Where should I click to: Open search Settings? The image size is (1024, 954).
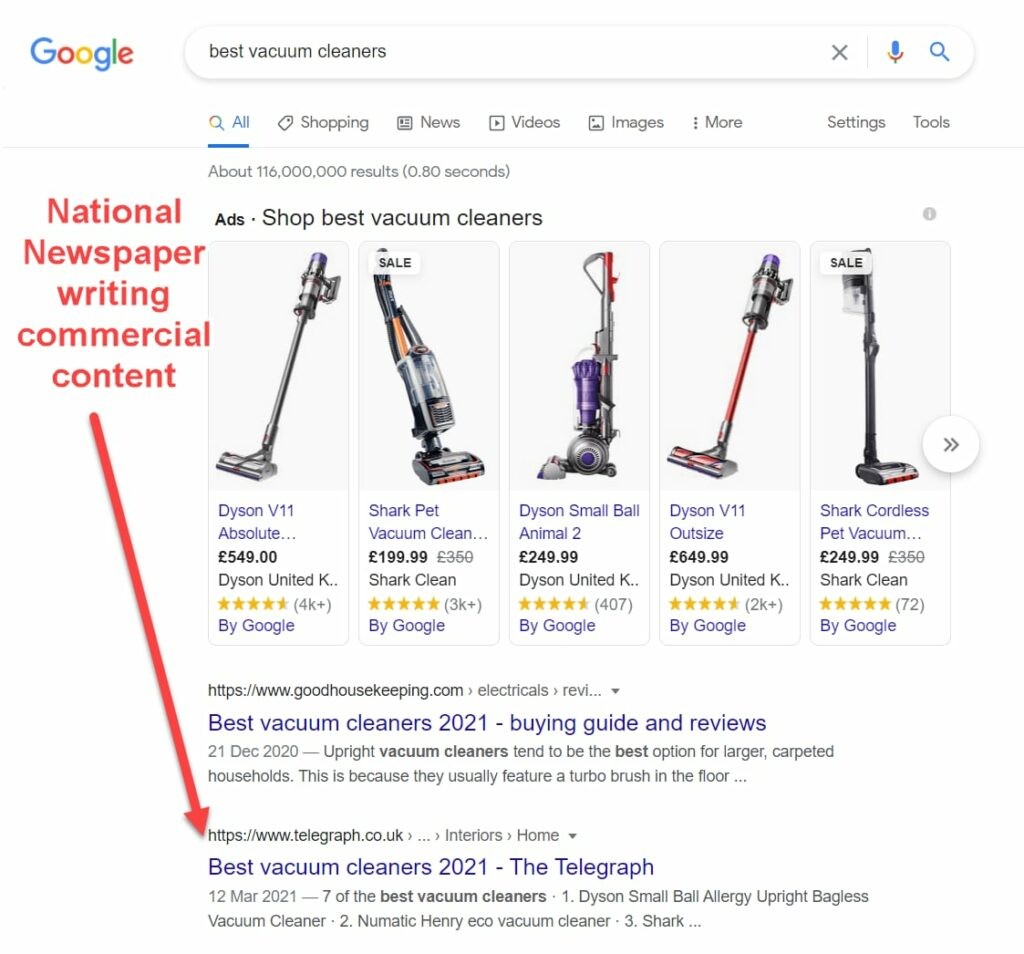coord(856,122)
